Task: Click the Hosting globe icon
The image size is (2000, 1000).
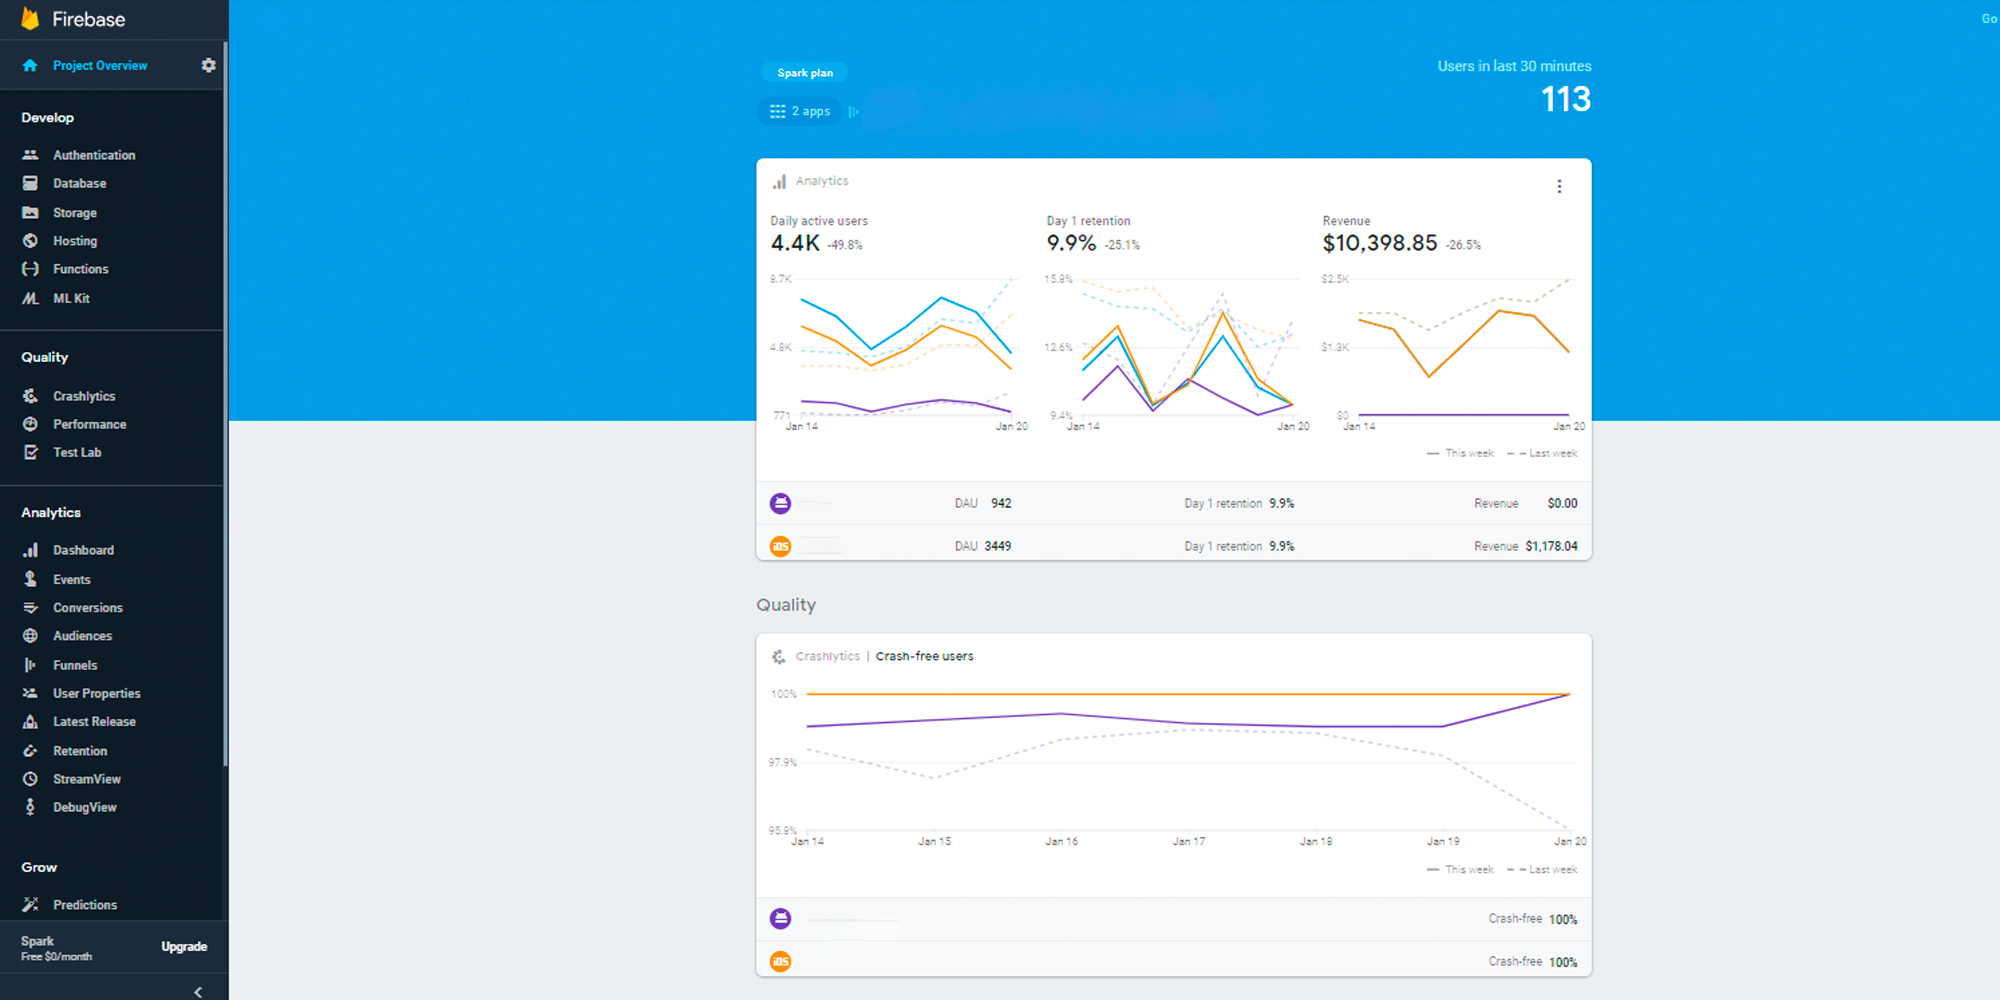Action: click(x=30, y=241)
